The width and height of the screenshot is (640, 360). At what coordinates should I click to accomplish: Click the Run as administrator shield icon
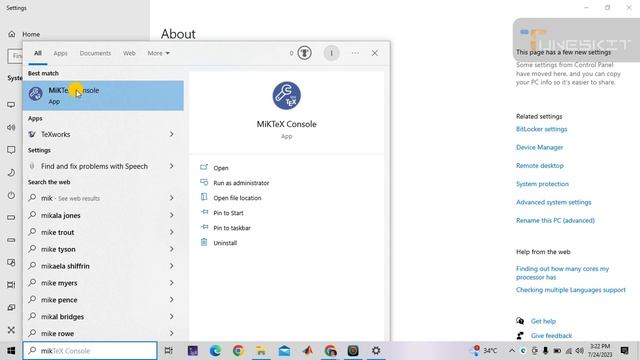[204, 182]
